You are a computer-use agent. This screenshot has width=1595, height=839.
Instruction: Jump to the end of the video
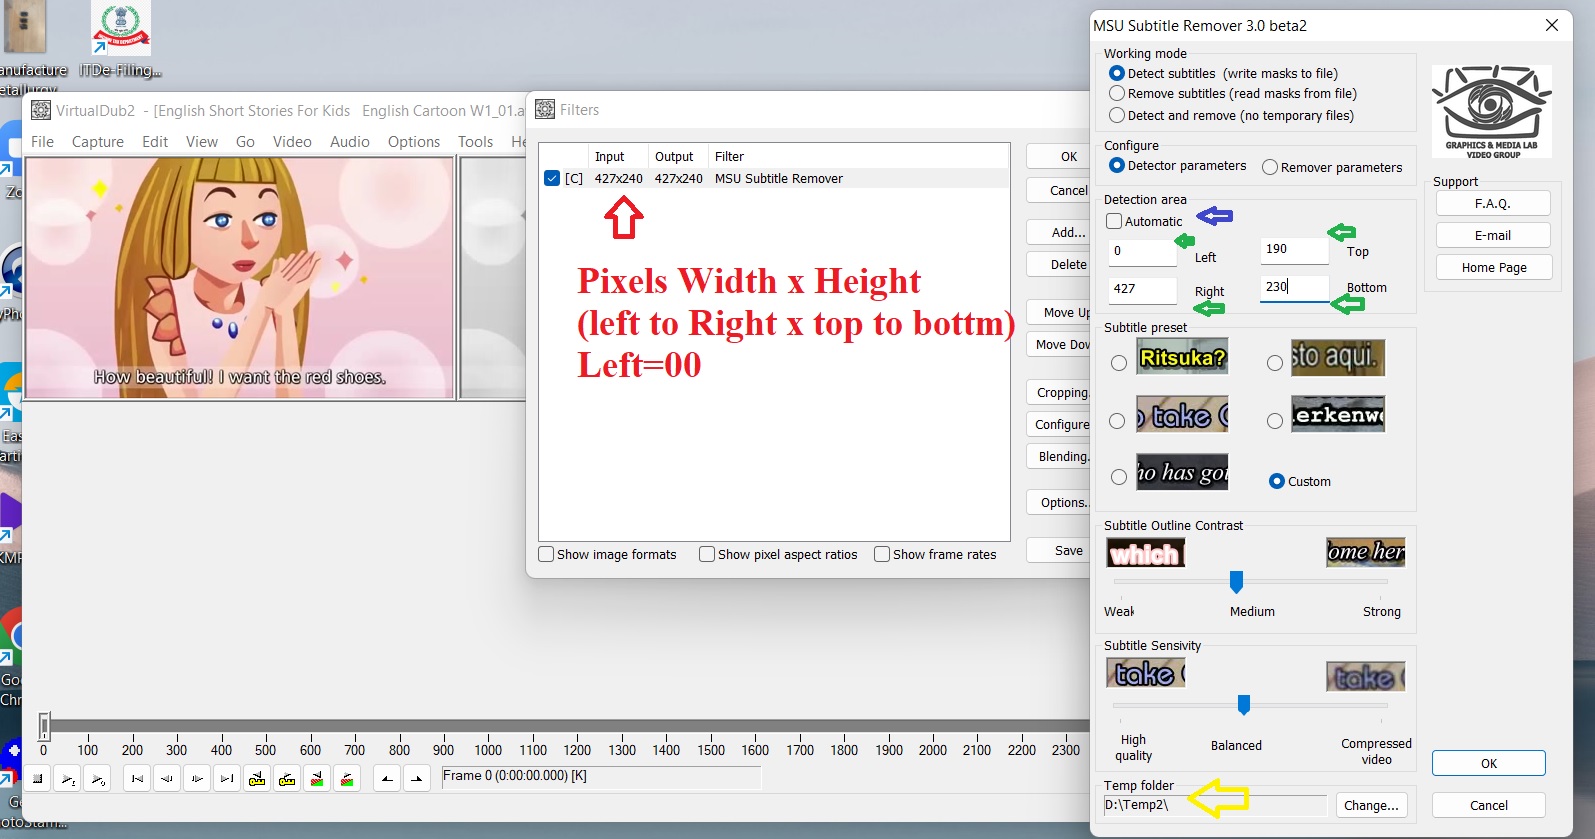click(x=227, y=778)
